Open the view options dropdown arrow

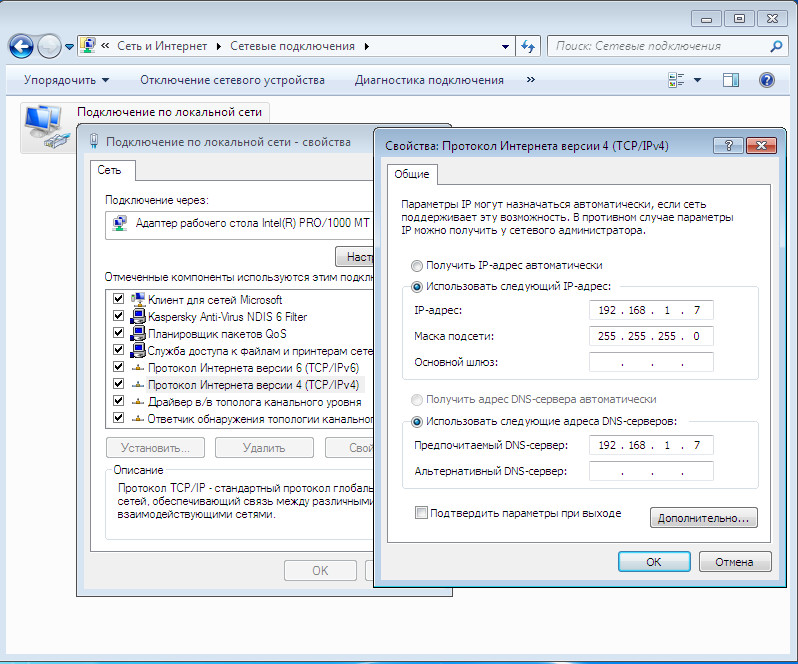pyautogui.click(x=697, y=80)
